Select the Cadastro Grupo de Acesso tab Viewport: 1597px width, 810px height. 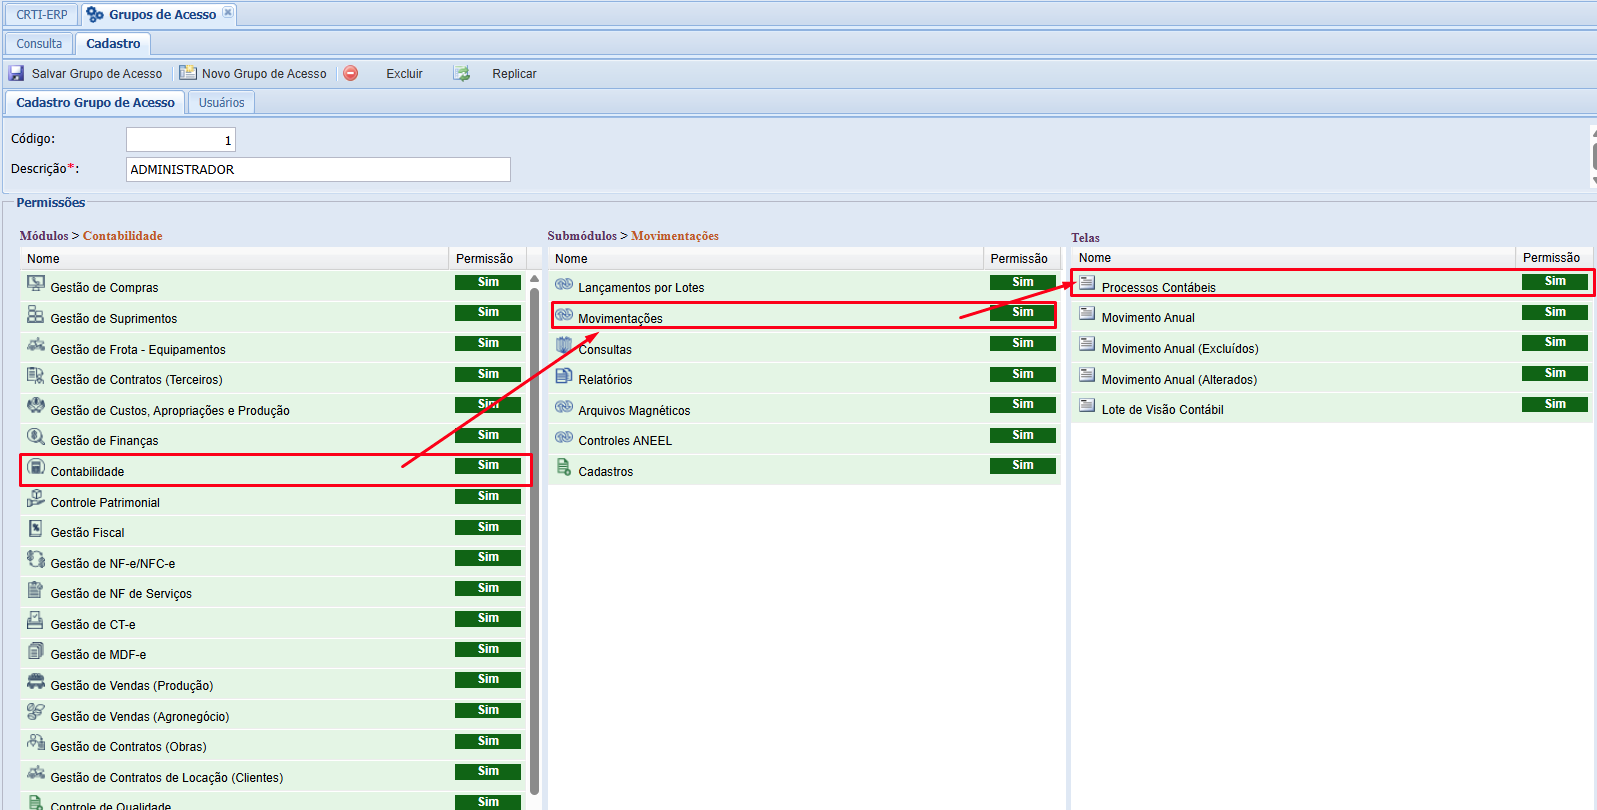coord(95,103)
